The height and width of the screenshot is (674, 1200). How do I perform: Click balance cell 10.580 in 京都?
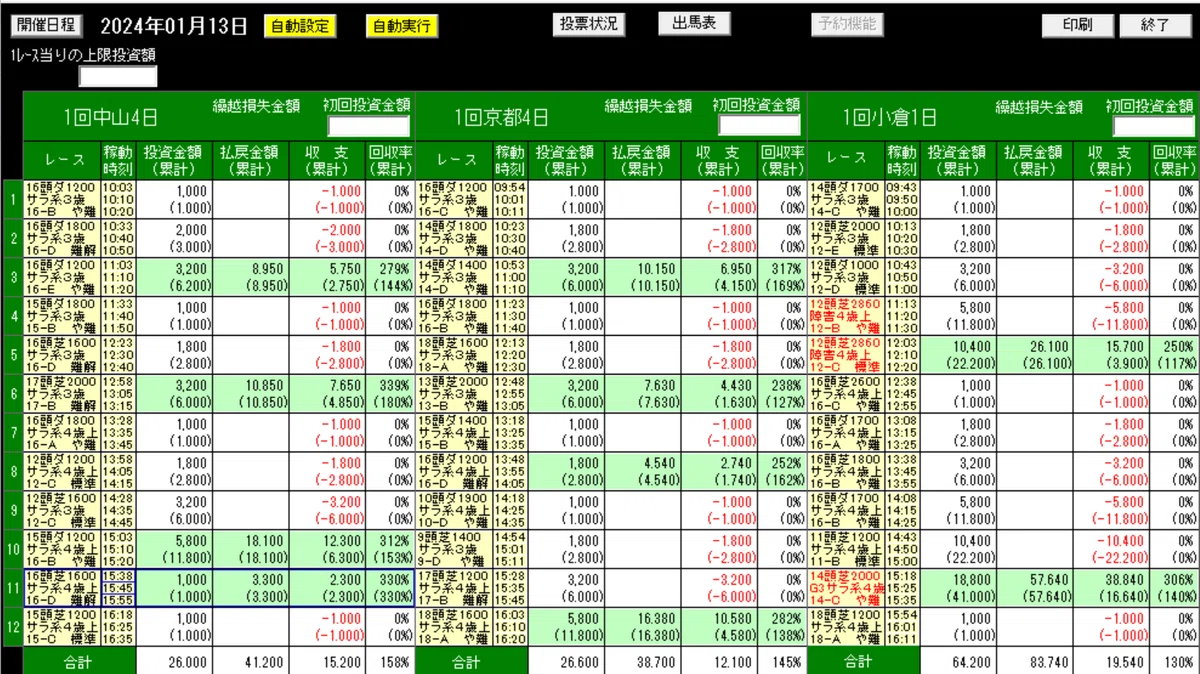pyautogui.click(x=721, y=627)
